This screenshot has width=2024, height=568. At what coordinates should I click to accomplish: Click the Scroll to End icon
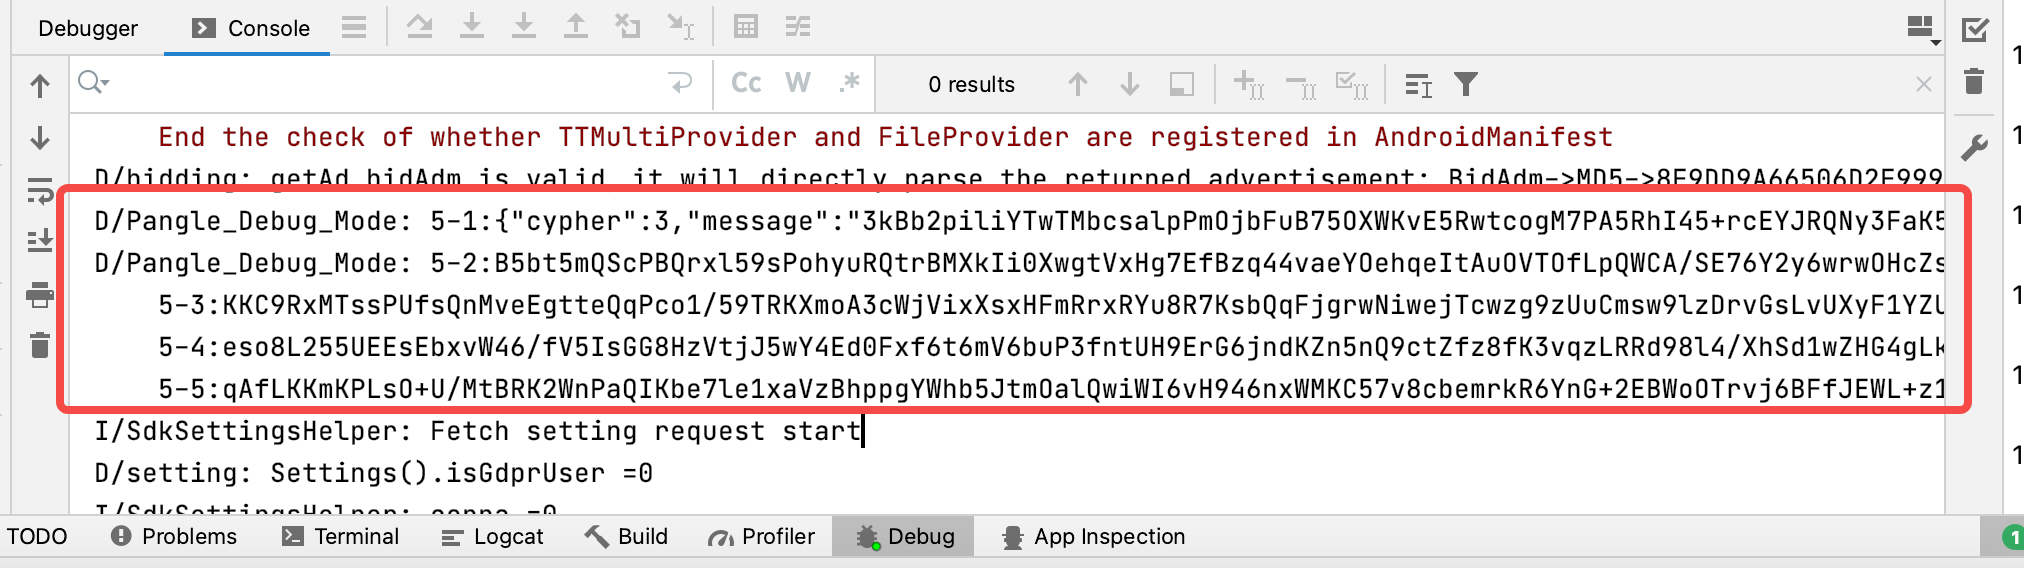pyautogui.click(x=40, y=240)
